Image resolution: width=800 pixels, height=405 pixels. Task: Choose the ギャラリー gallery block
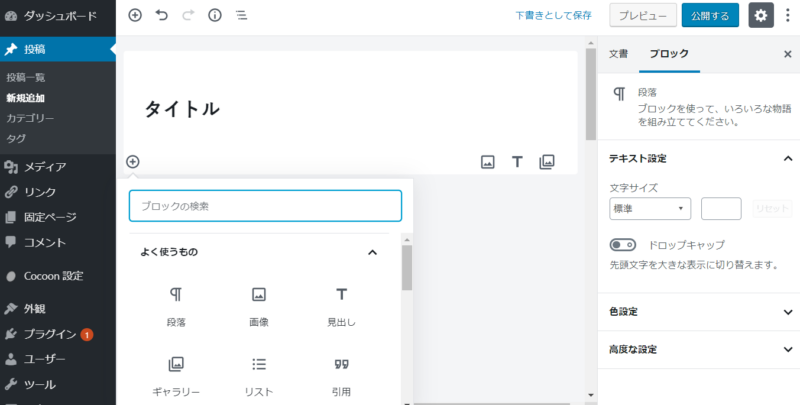(x=176, y=377)
